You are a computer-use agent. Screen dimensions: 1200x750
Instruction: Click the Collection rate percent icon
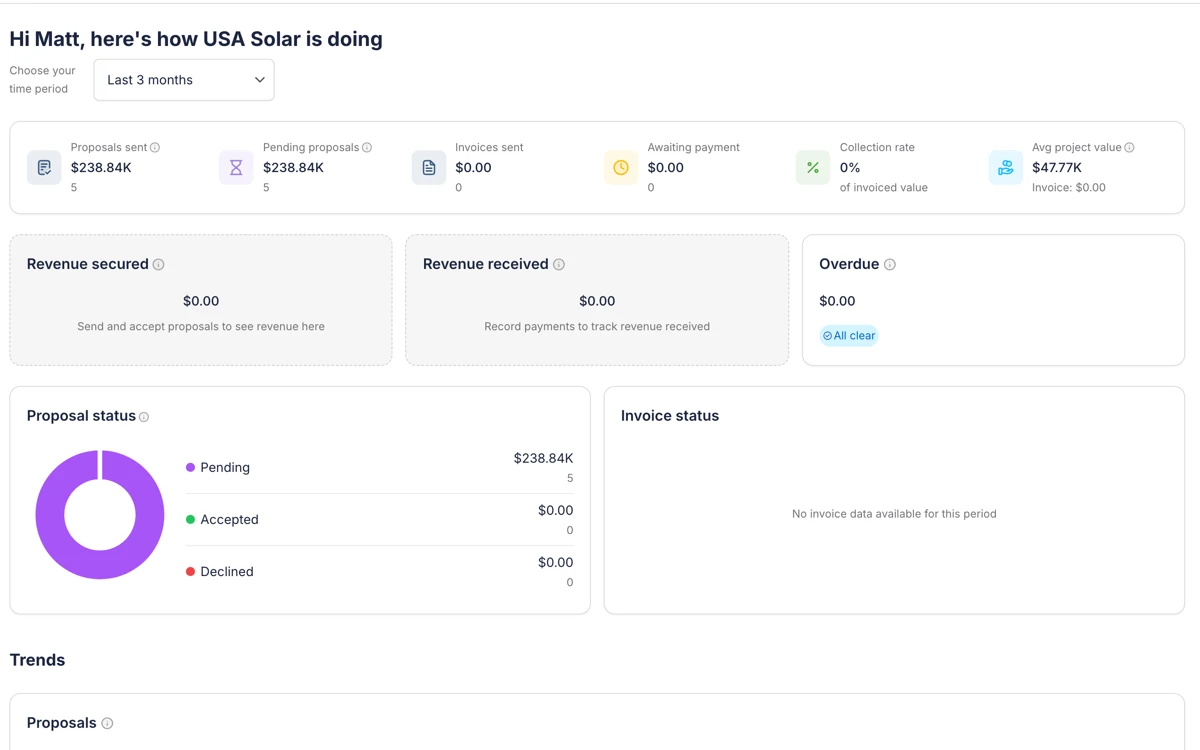pos(813,168)
